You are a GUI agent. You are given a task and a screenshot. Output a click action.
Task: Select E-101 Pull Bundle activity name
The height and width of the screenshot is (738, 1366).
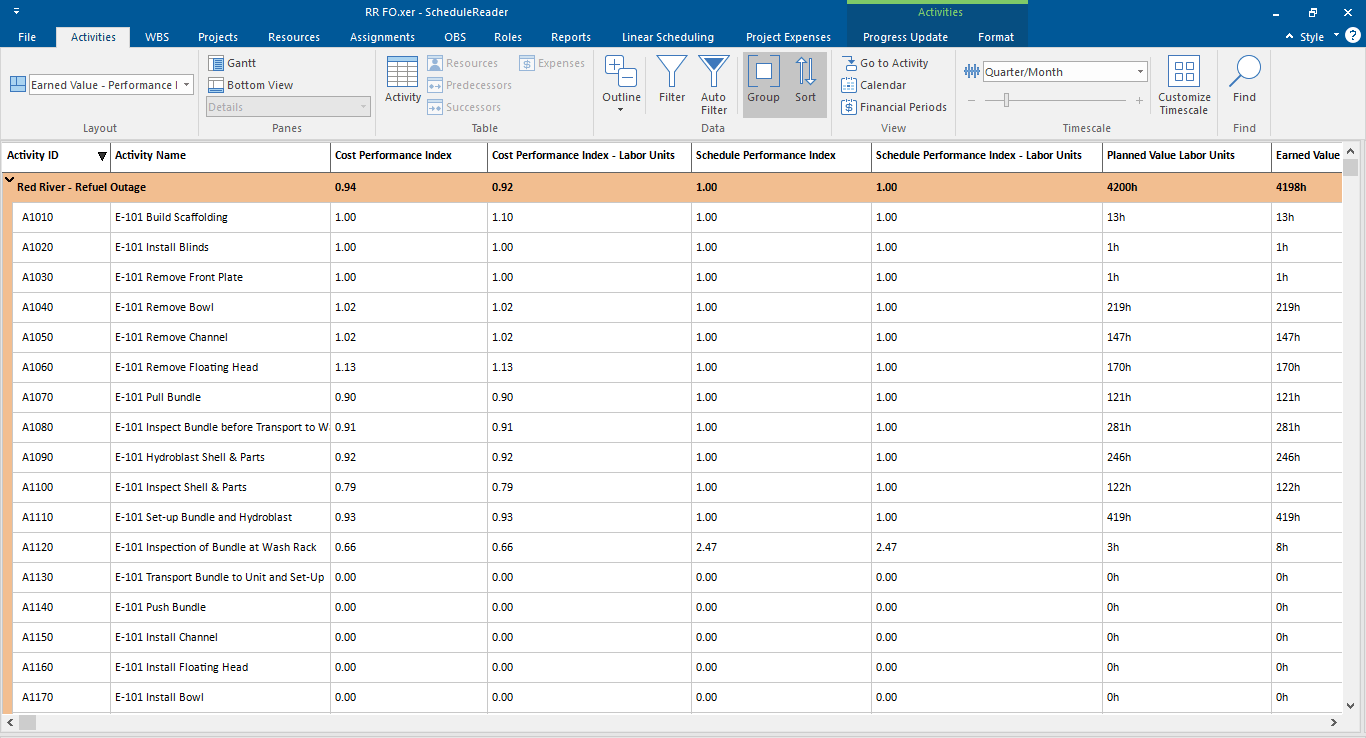point(158,397)
